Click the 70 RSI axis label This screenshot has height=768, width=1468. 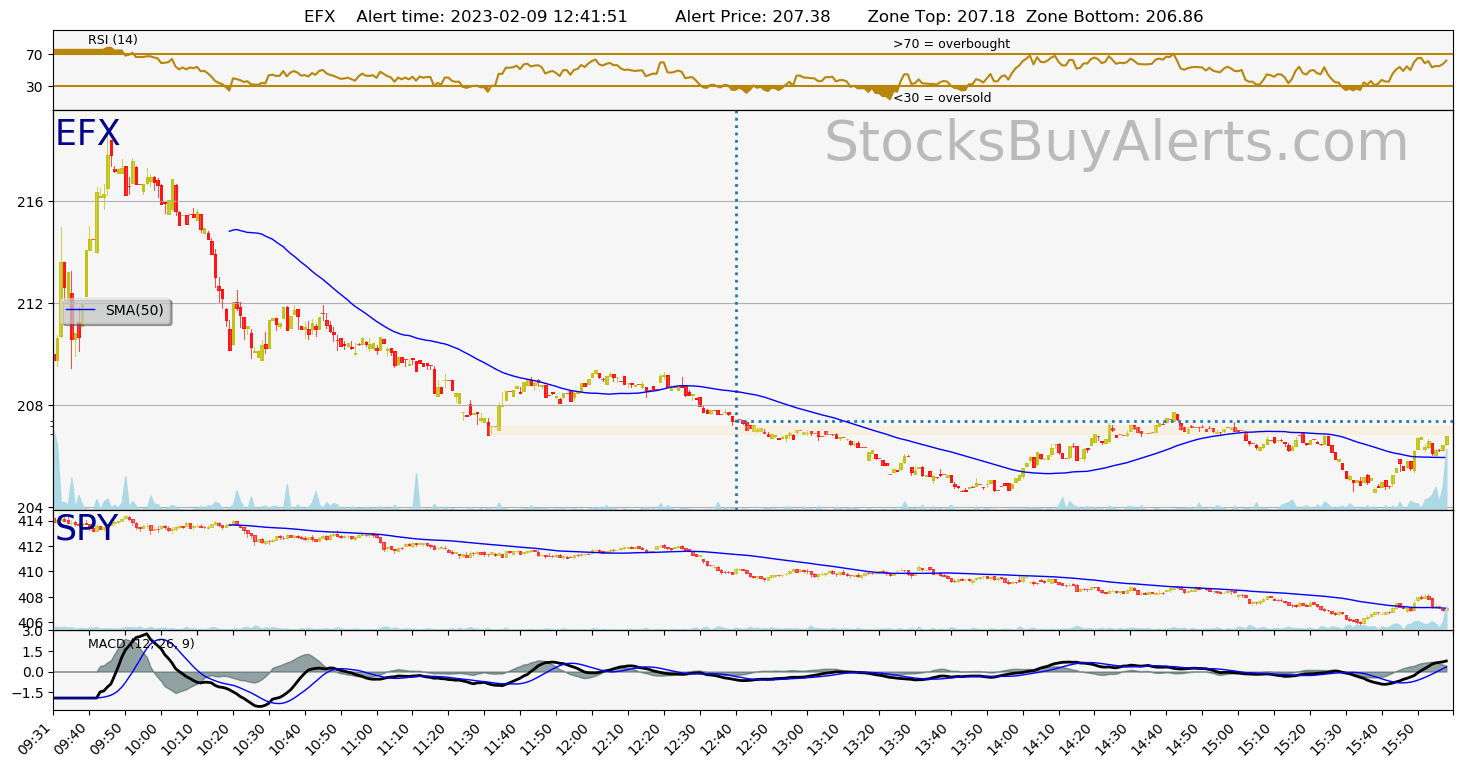click(35, 55)
